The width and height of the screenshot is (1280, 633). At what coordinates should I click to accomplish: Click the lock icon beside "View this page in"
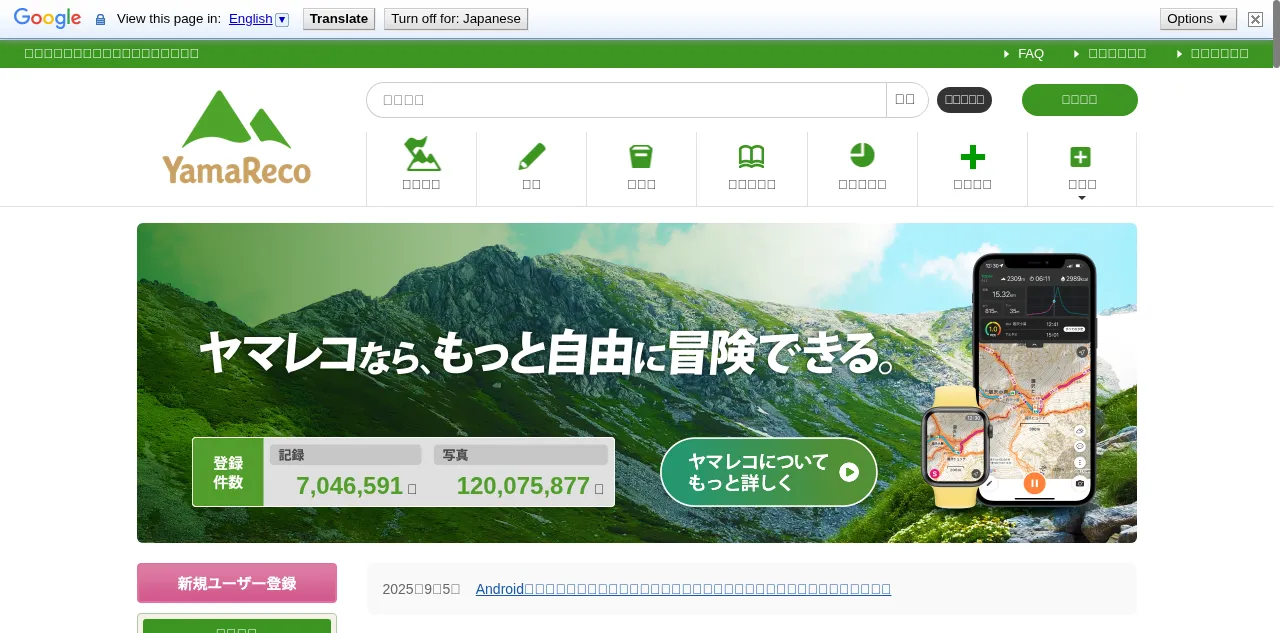pos(100,19)
